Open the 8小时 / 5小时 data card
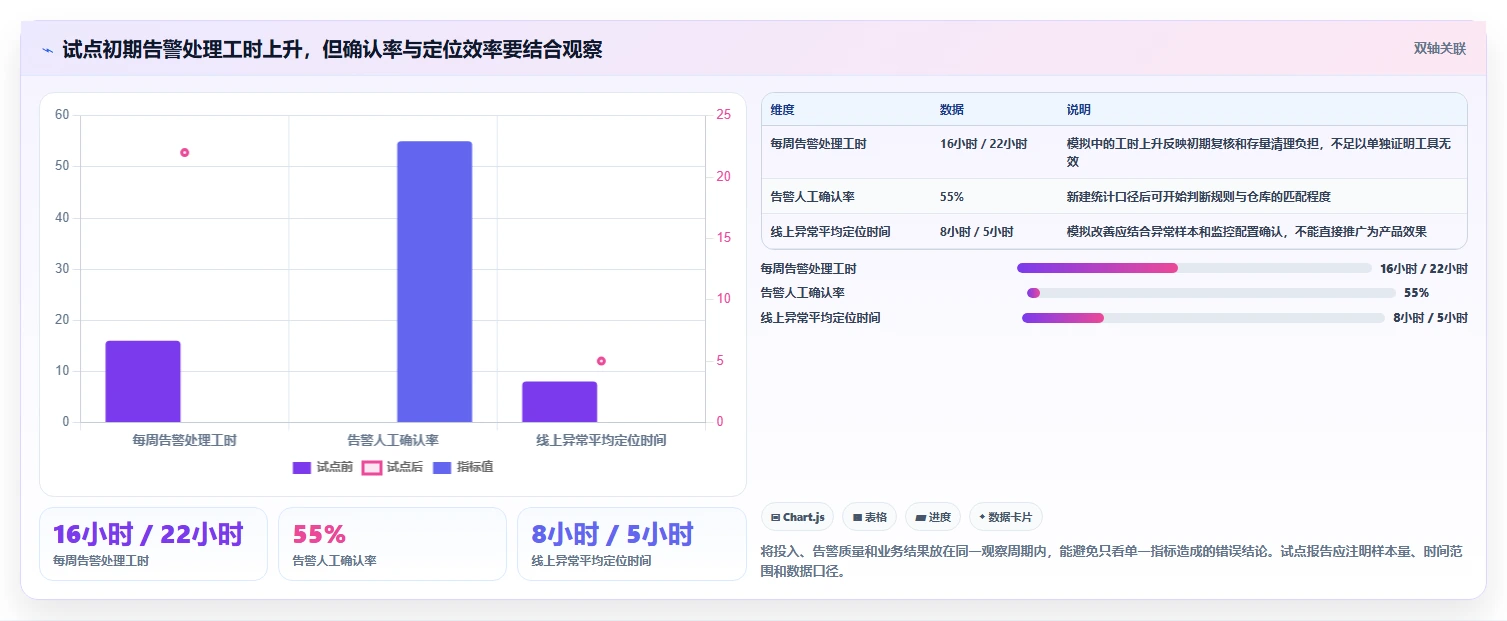This screenshot has width=1507, height=621. 632,544
